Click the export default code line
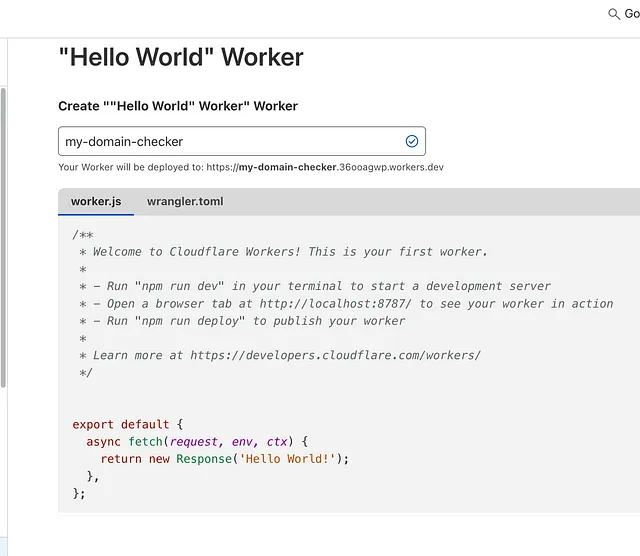640x556 pixels. (128, 425)
